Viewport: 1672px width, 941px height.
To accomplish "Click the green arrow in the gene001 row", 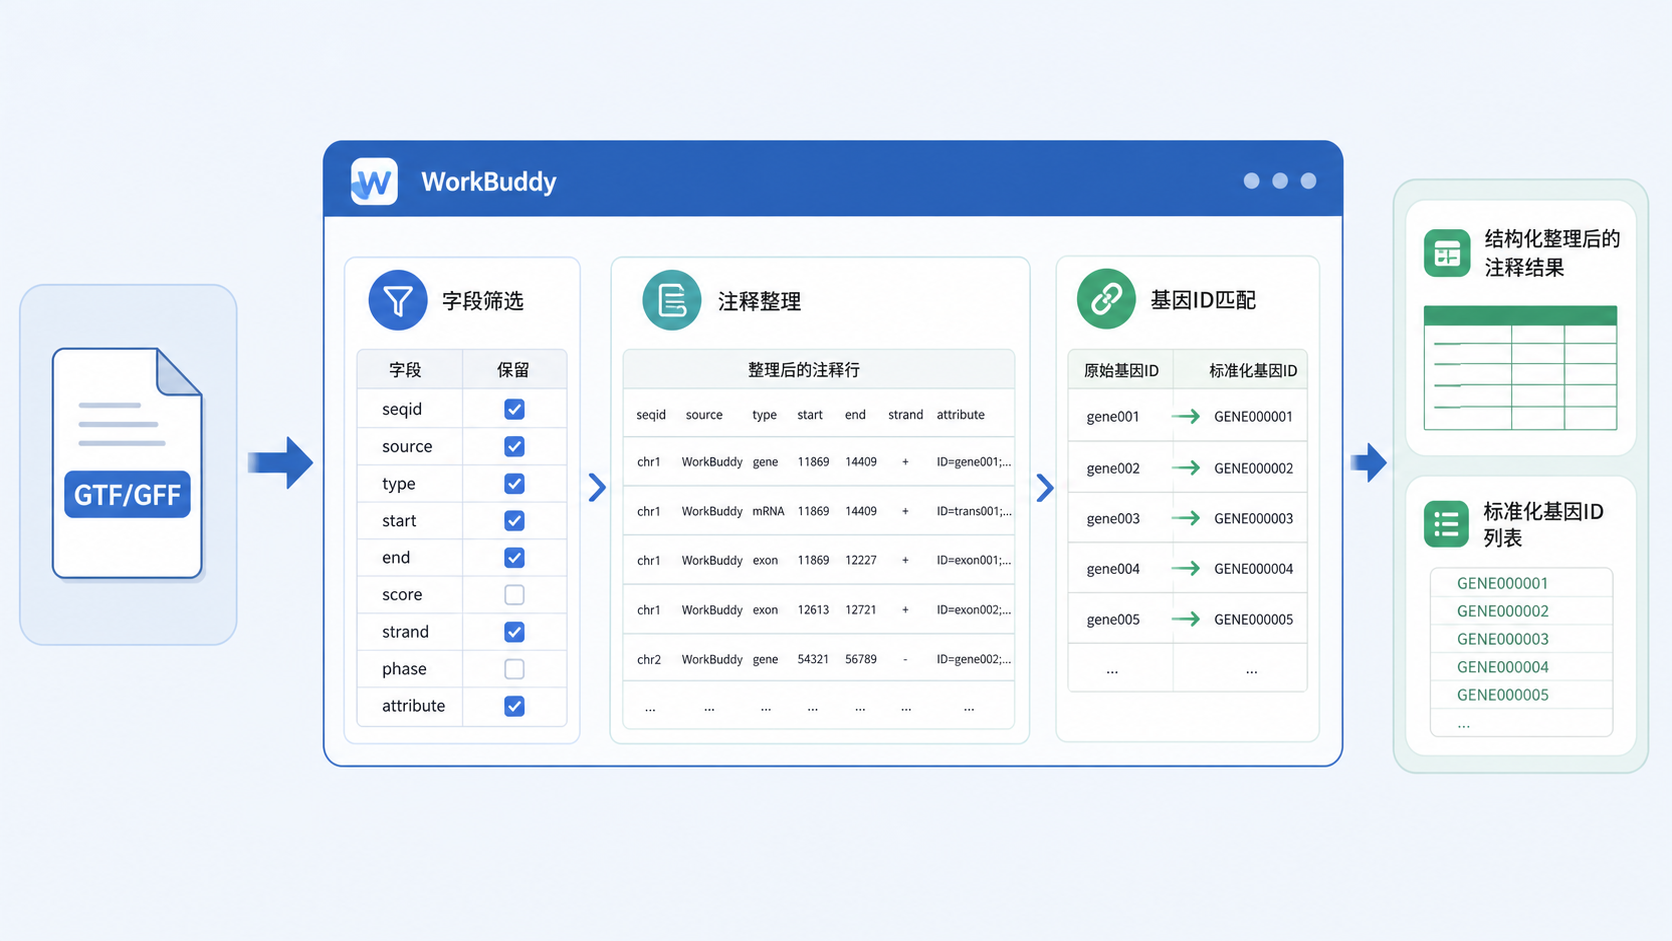I will (x=1186, y=416).
